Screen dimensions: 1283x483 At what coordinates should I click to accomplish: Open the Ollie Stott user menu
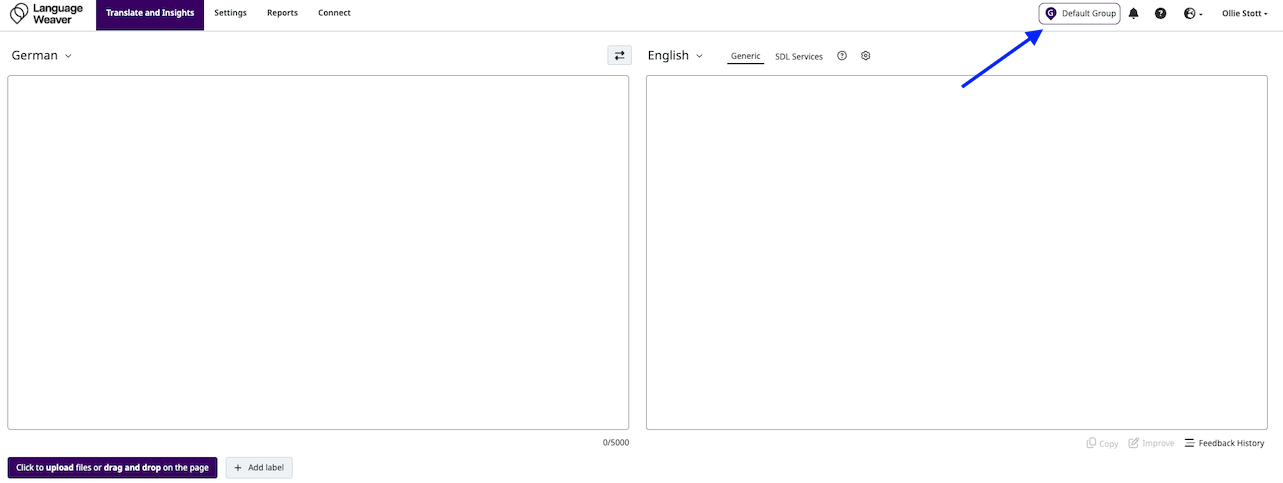1244,14
